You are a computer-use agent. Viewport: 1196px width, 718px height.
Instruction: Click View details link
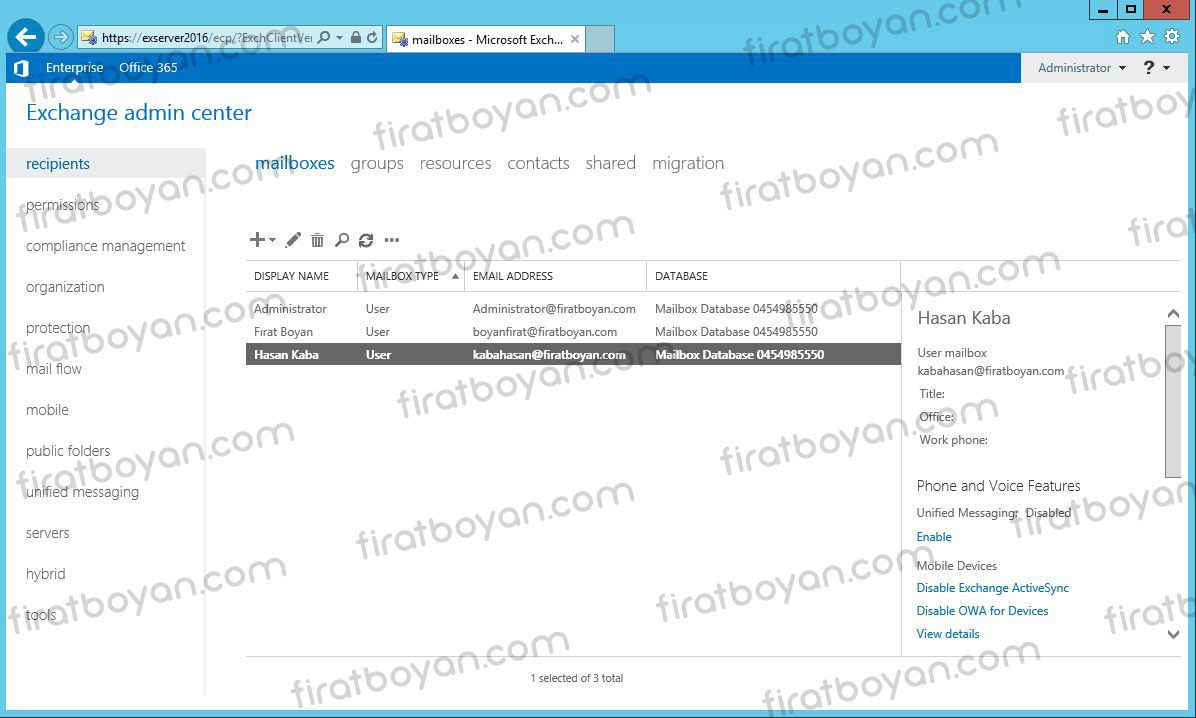pos(947,634)
